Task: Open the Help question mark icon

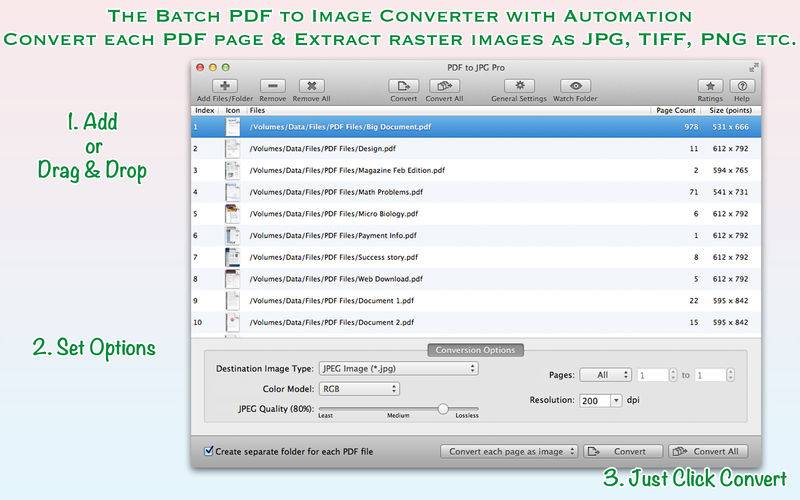Action: coord(742,86)
